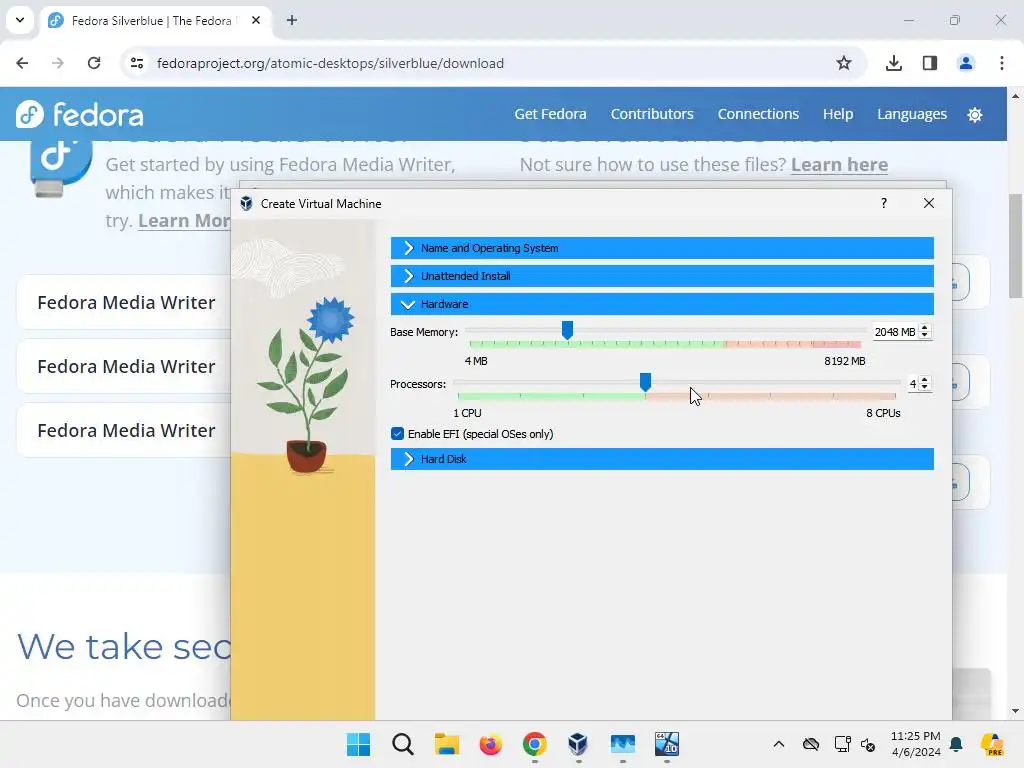Open Connections menu

pyautogui.click(x=758, y=114)
